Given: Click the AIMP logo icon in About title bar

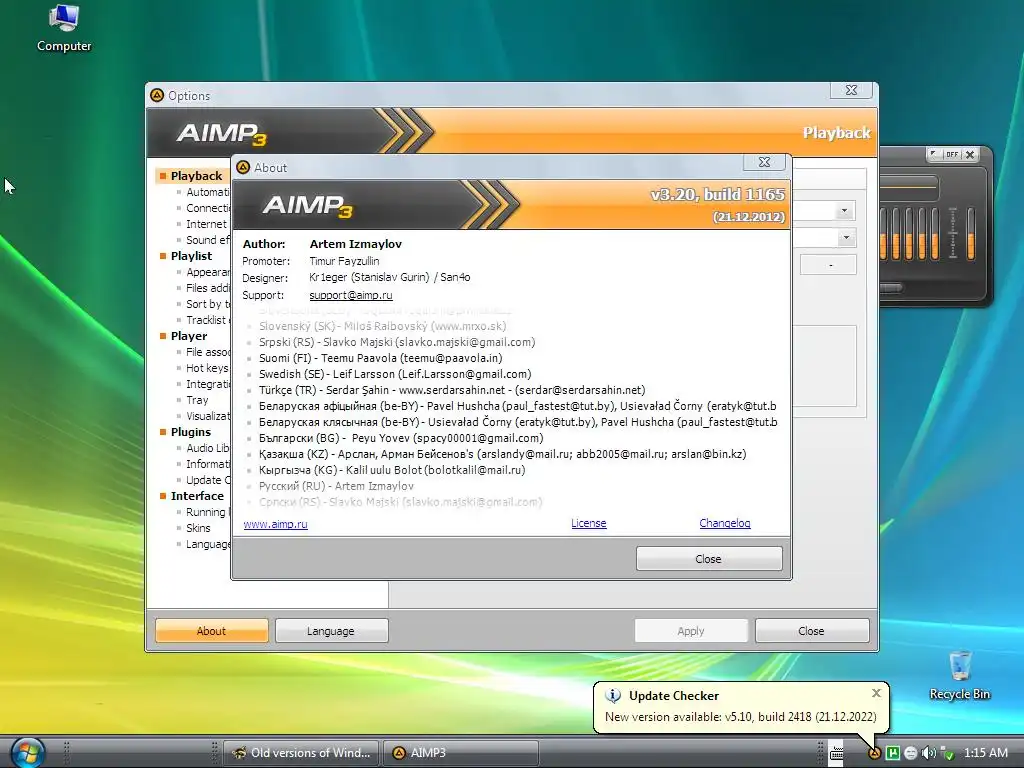Looking at the screenshot, I should point(243,167).
